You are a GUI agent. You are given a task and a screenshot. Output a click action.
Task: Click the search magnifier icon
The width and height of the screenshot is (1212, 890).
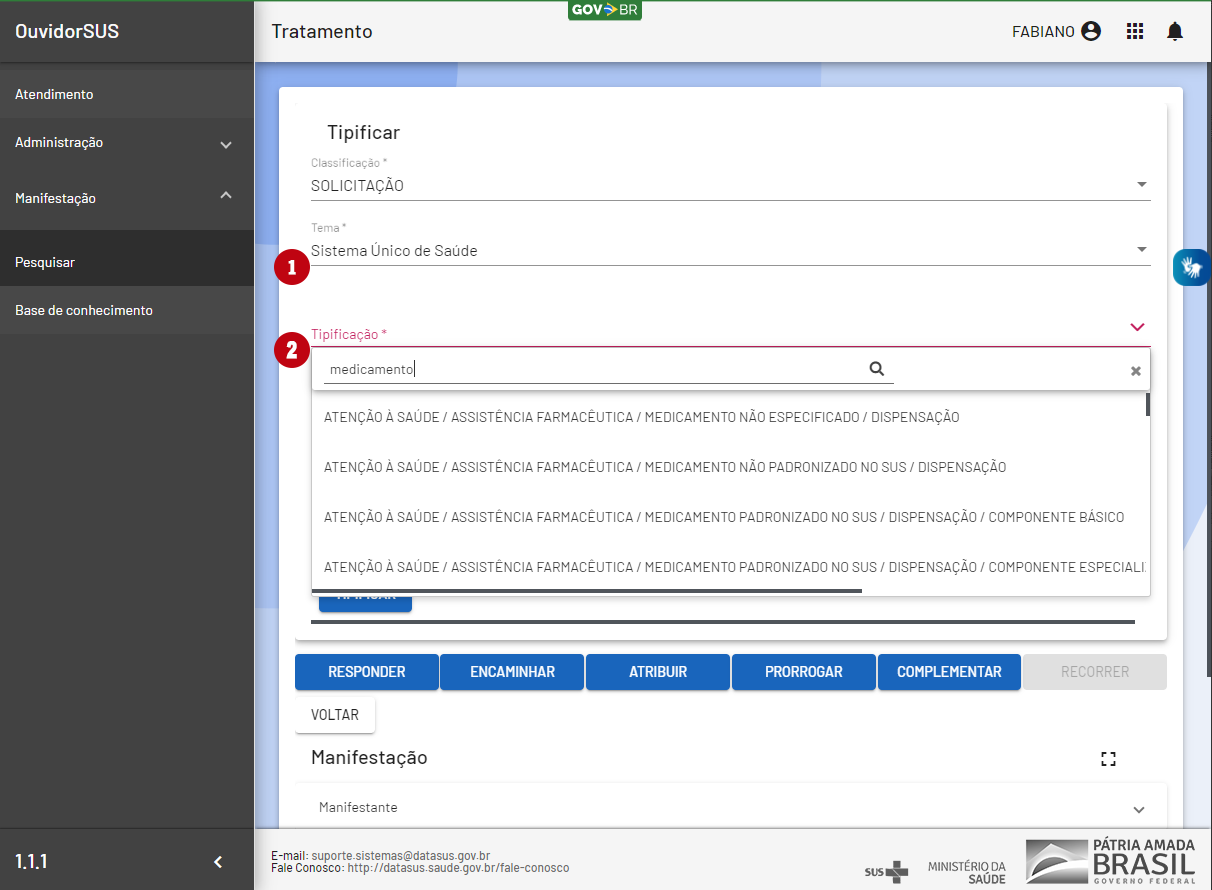[877, 369]
